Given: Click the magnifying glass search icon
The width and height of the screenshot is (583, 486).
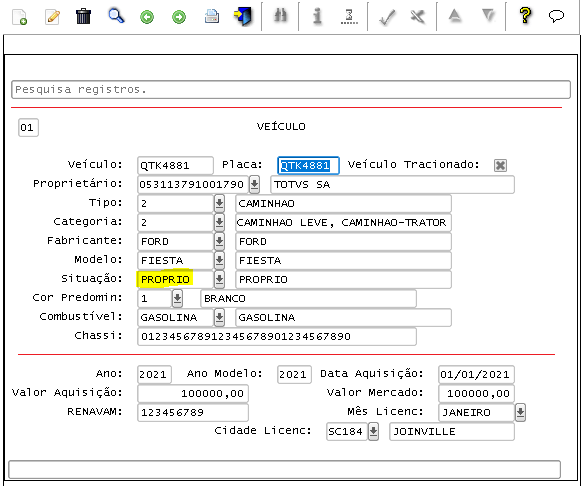Looking at the screenshot, I should [x=116, y=16].
